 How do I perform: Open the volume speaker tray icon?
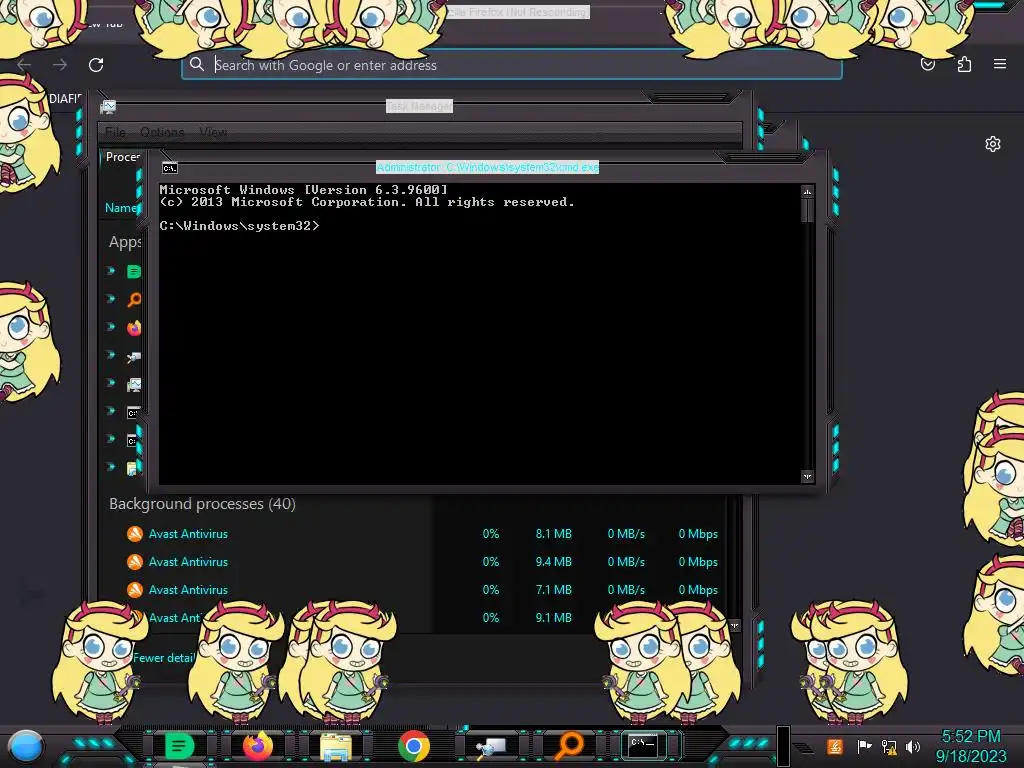click(913, 746)
